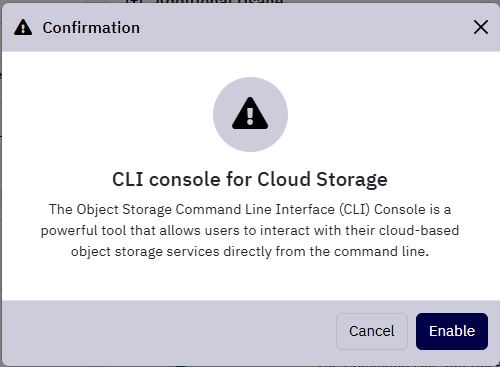Viewport: 500px width, 367px height.
Task: Click the first line mentioning Command Line Interface
Action: tap(250, 210)
